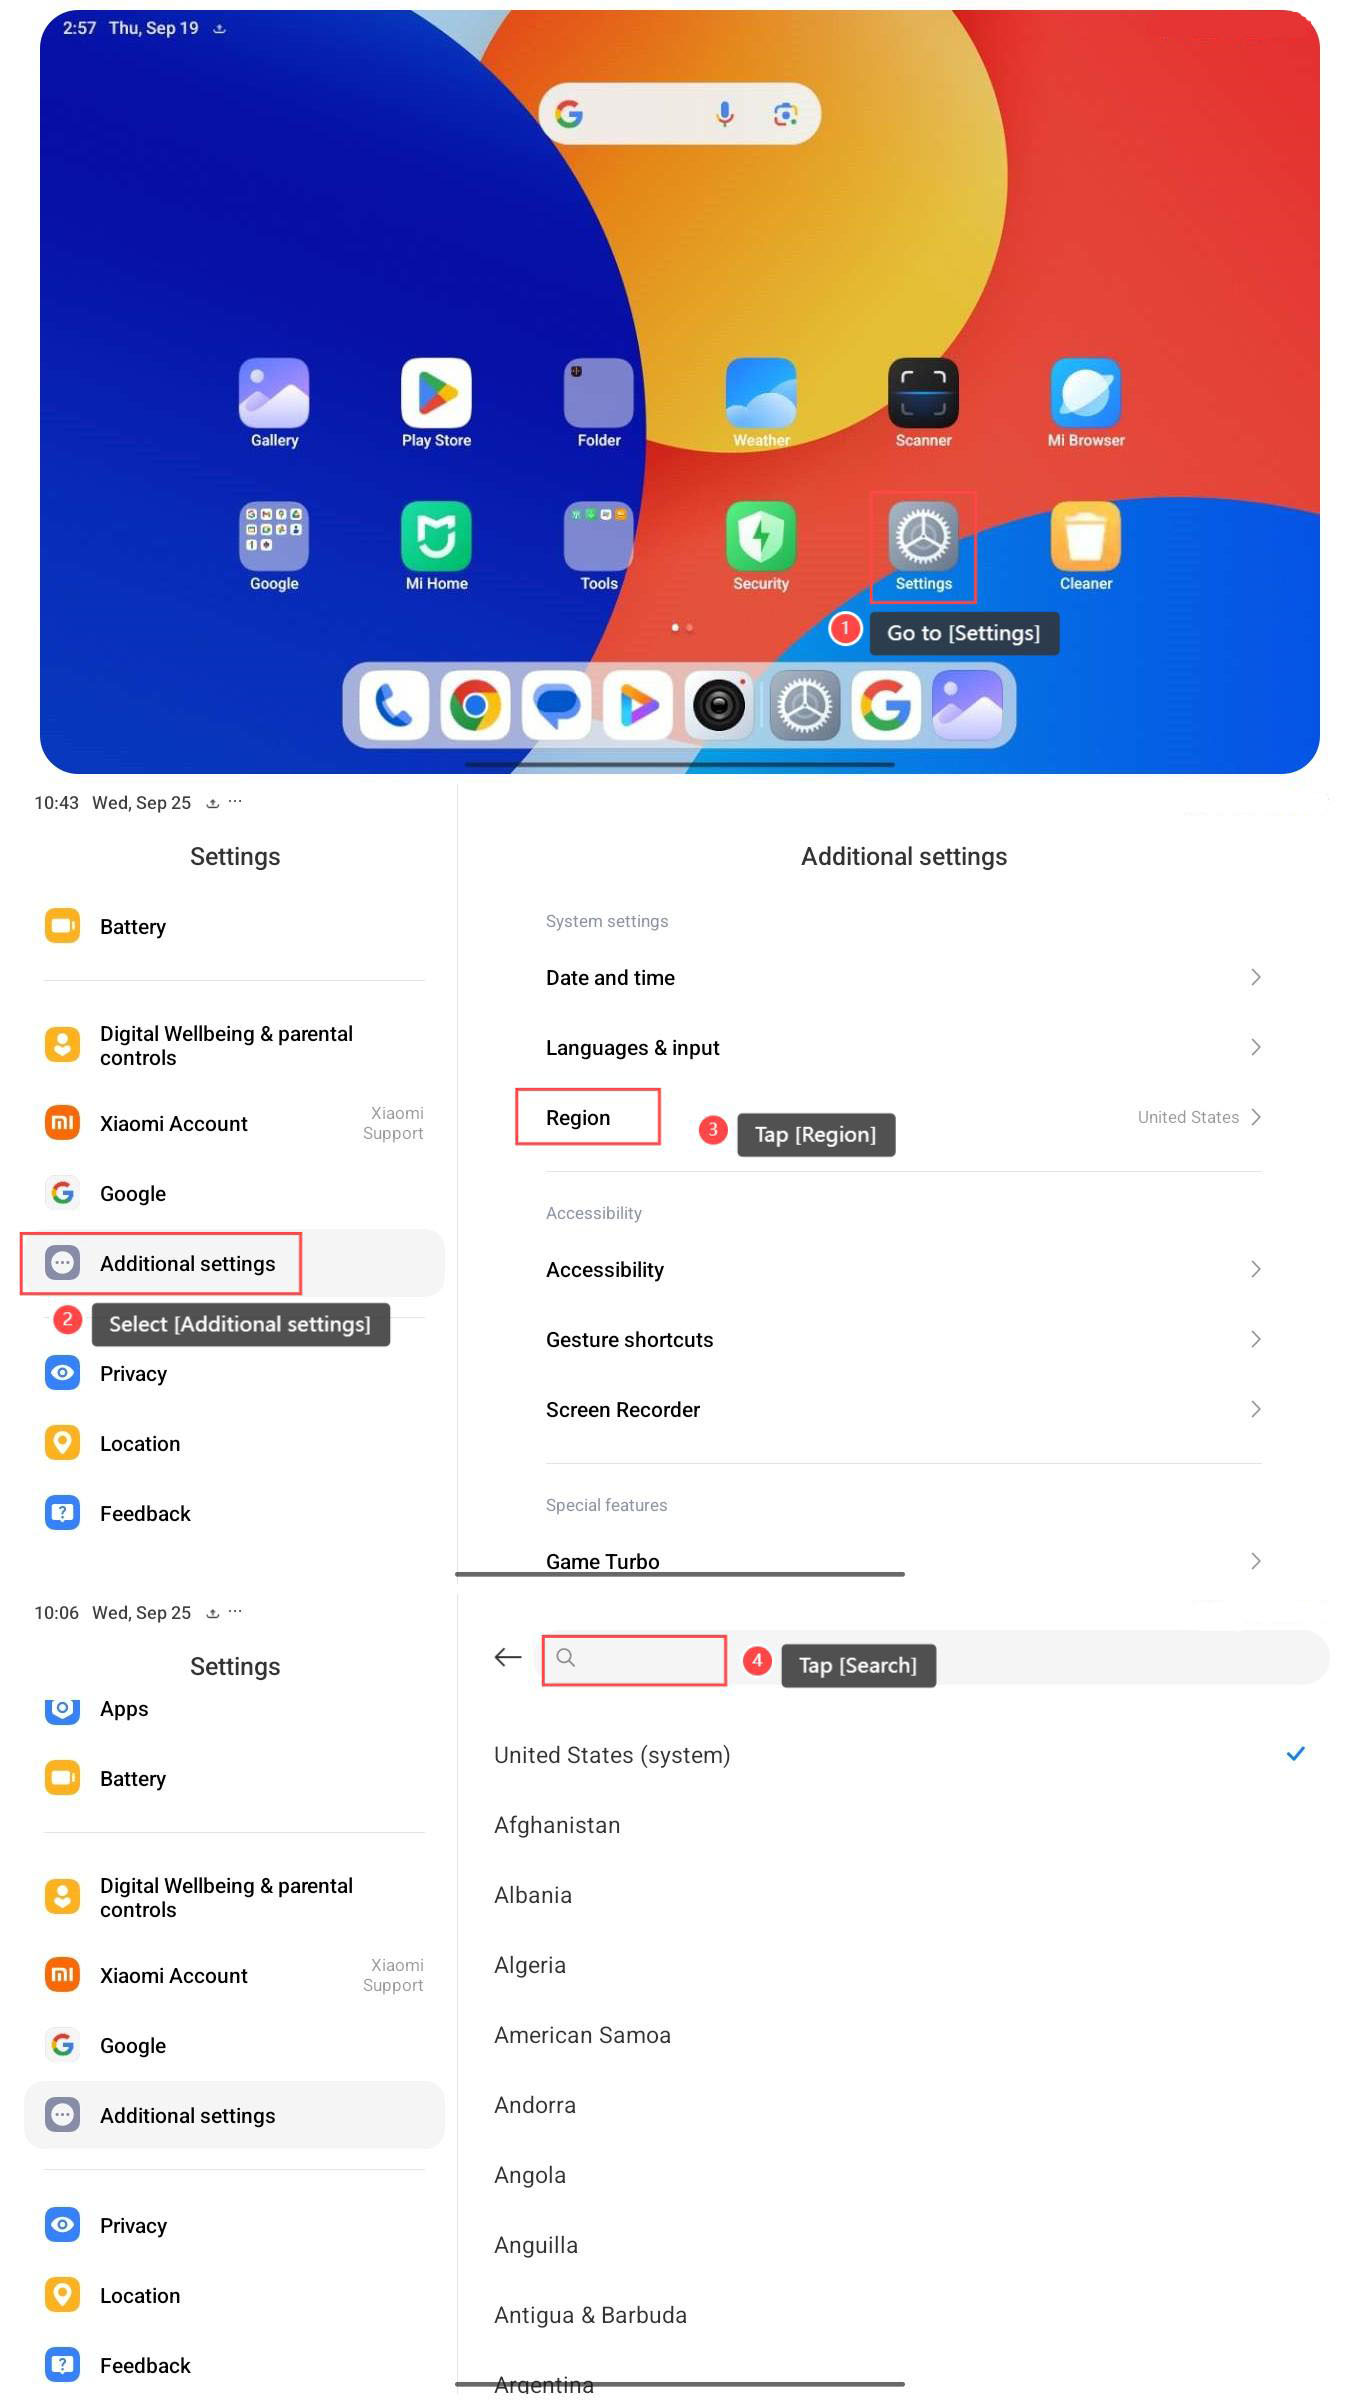
Task: Open the Cleaner app
Action: (1085, 537)
